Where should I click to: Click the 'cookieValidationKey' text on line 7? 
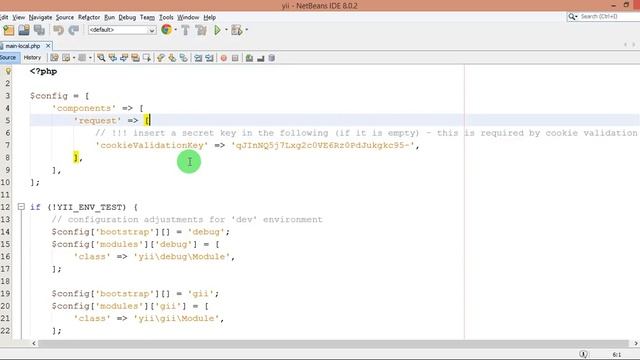(152, 145)
